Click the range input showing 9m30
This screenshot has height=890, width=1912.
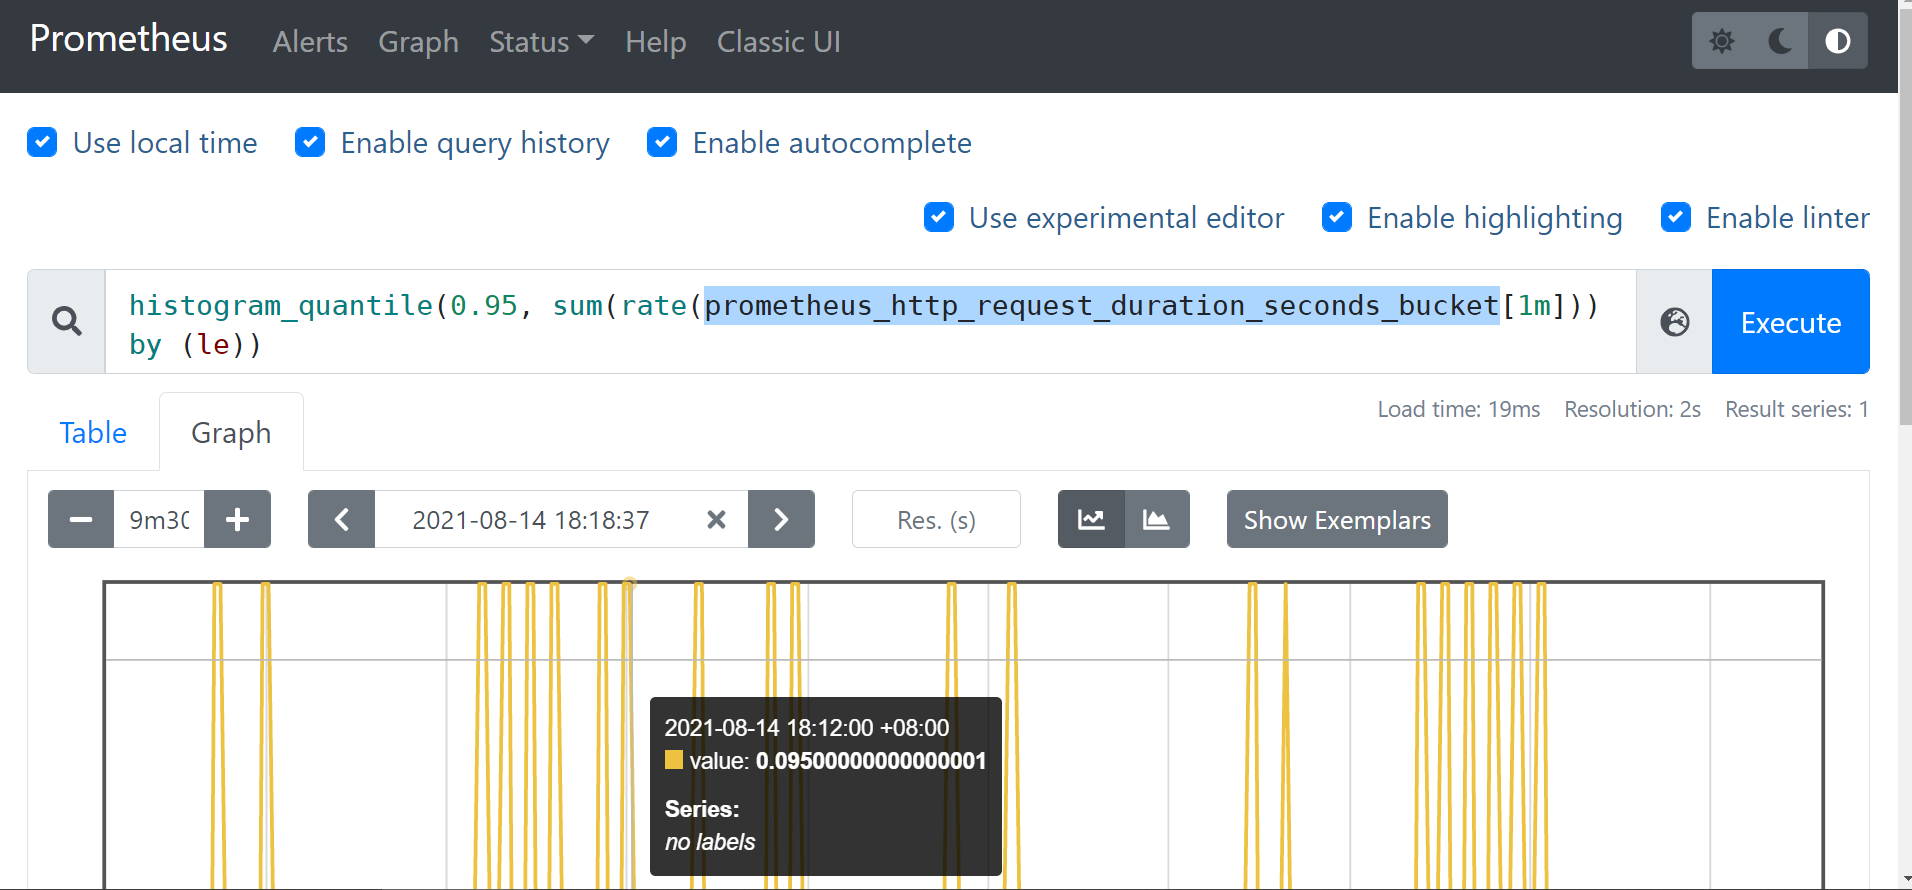point(159,519)
